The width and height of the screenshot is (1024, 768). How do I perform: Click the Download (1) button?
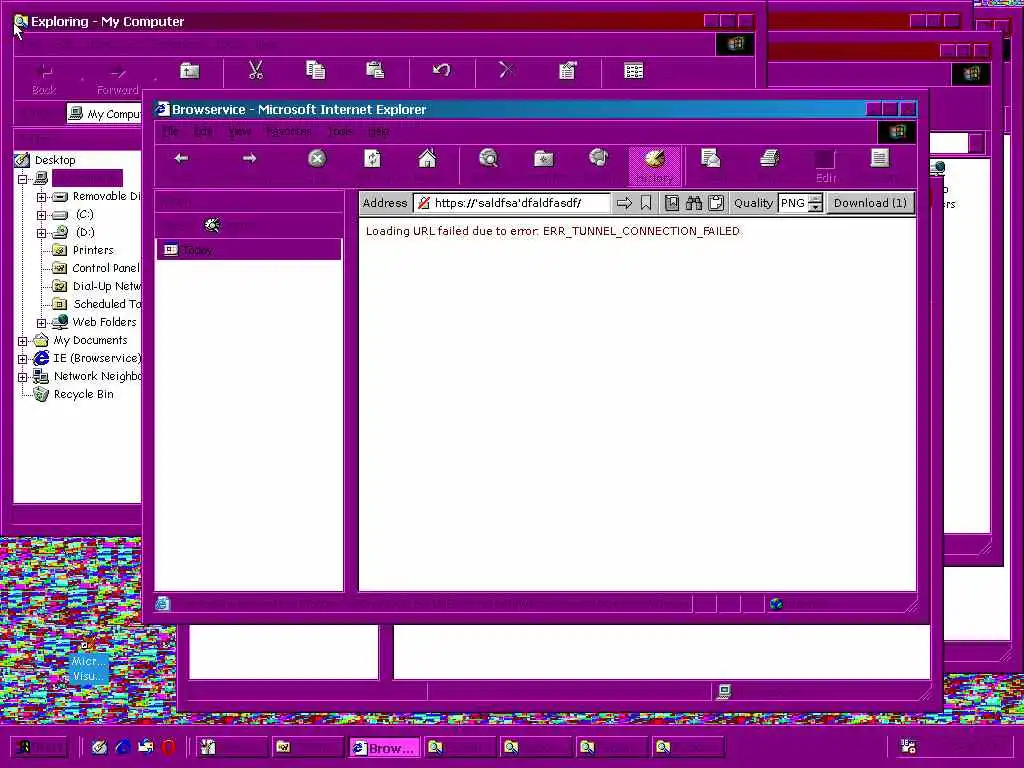pyautogui.click(x=870, y=203)
